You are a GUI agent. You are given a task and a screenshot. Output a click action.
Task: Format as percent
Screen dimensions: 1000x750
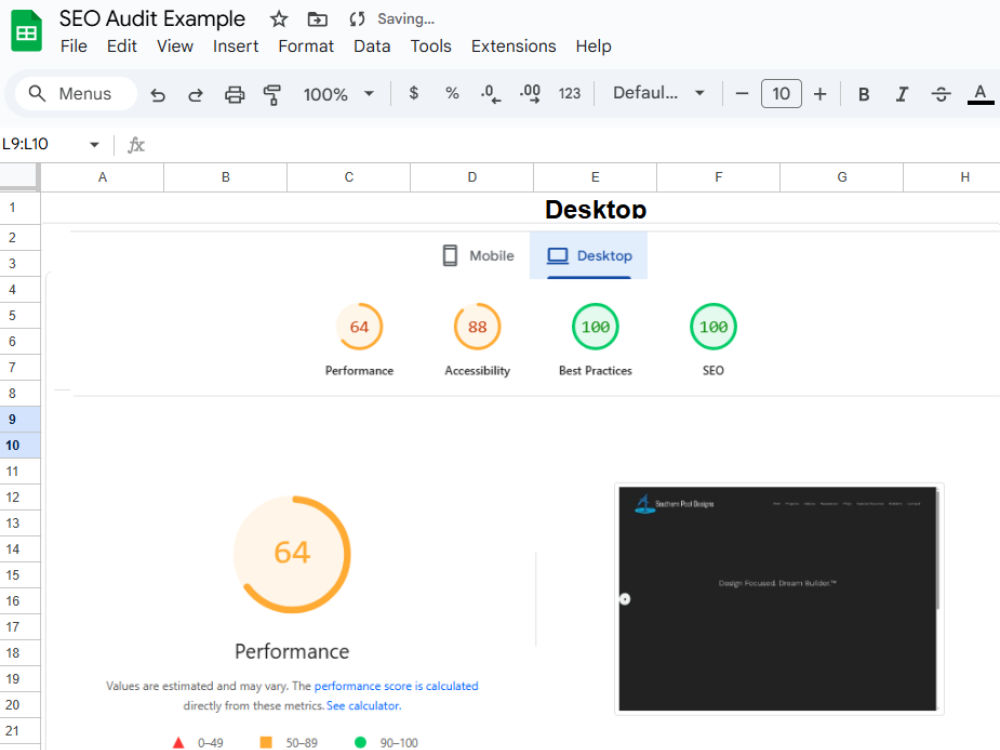point(452,93)
